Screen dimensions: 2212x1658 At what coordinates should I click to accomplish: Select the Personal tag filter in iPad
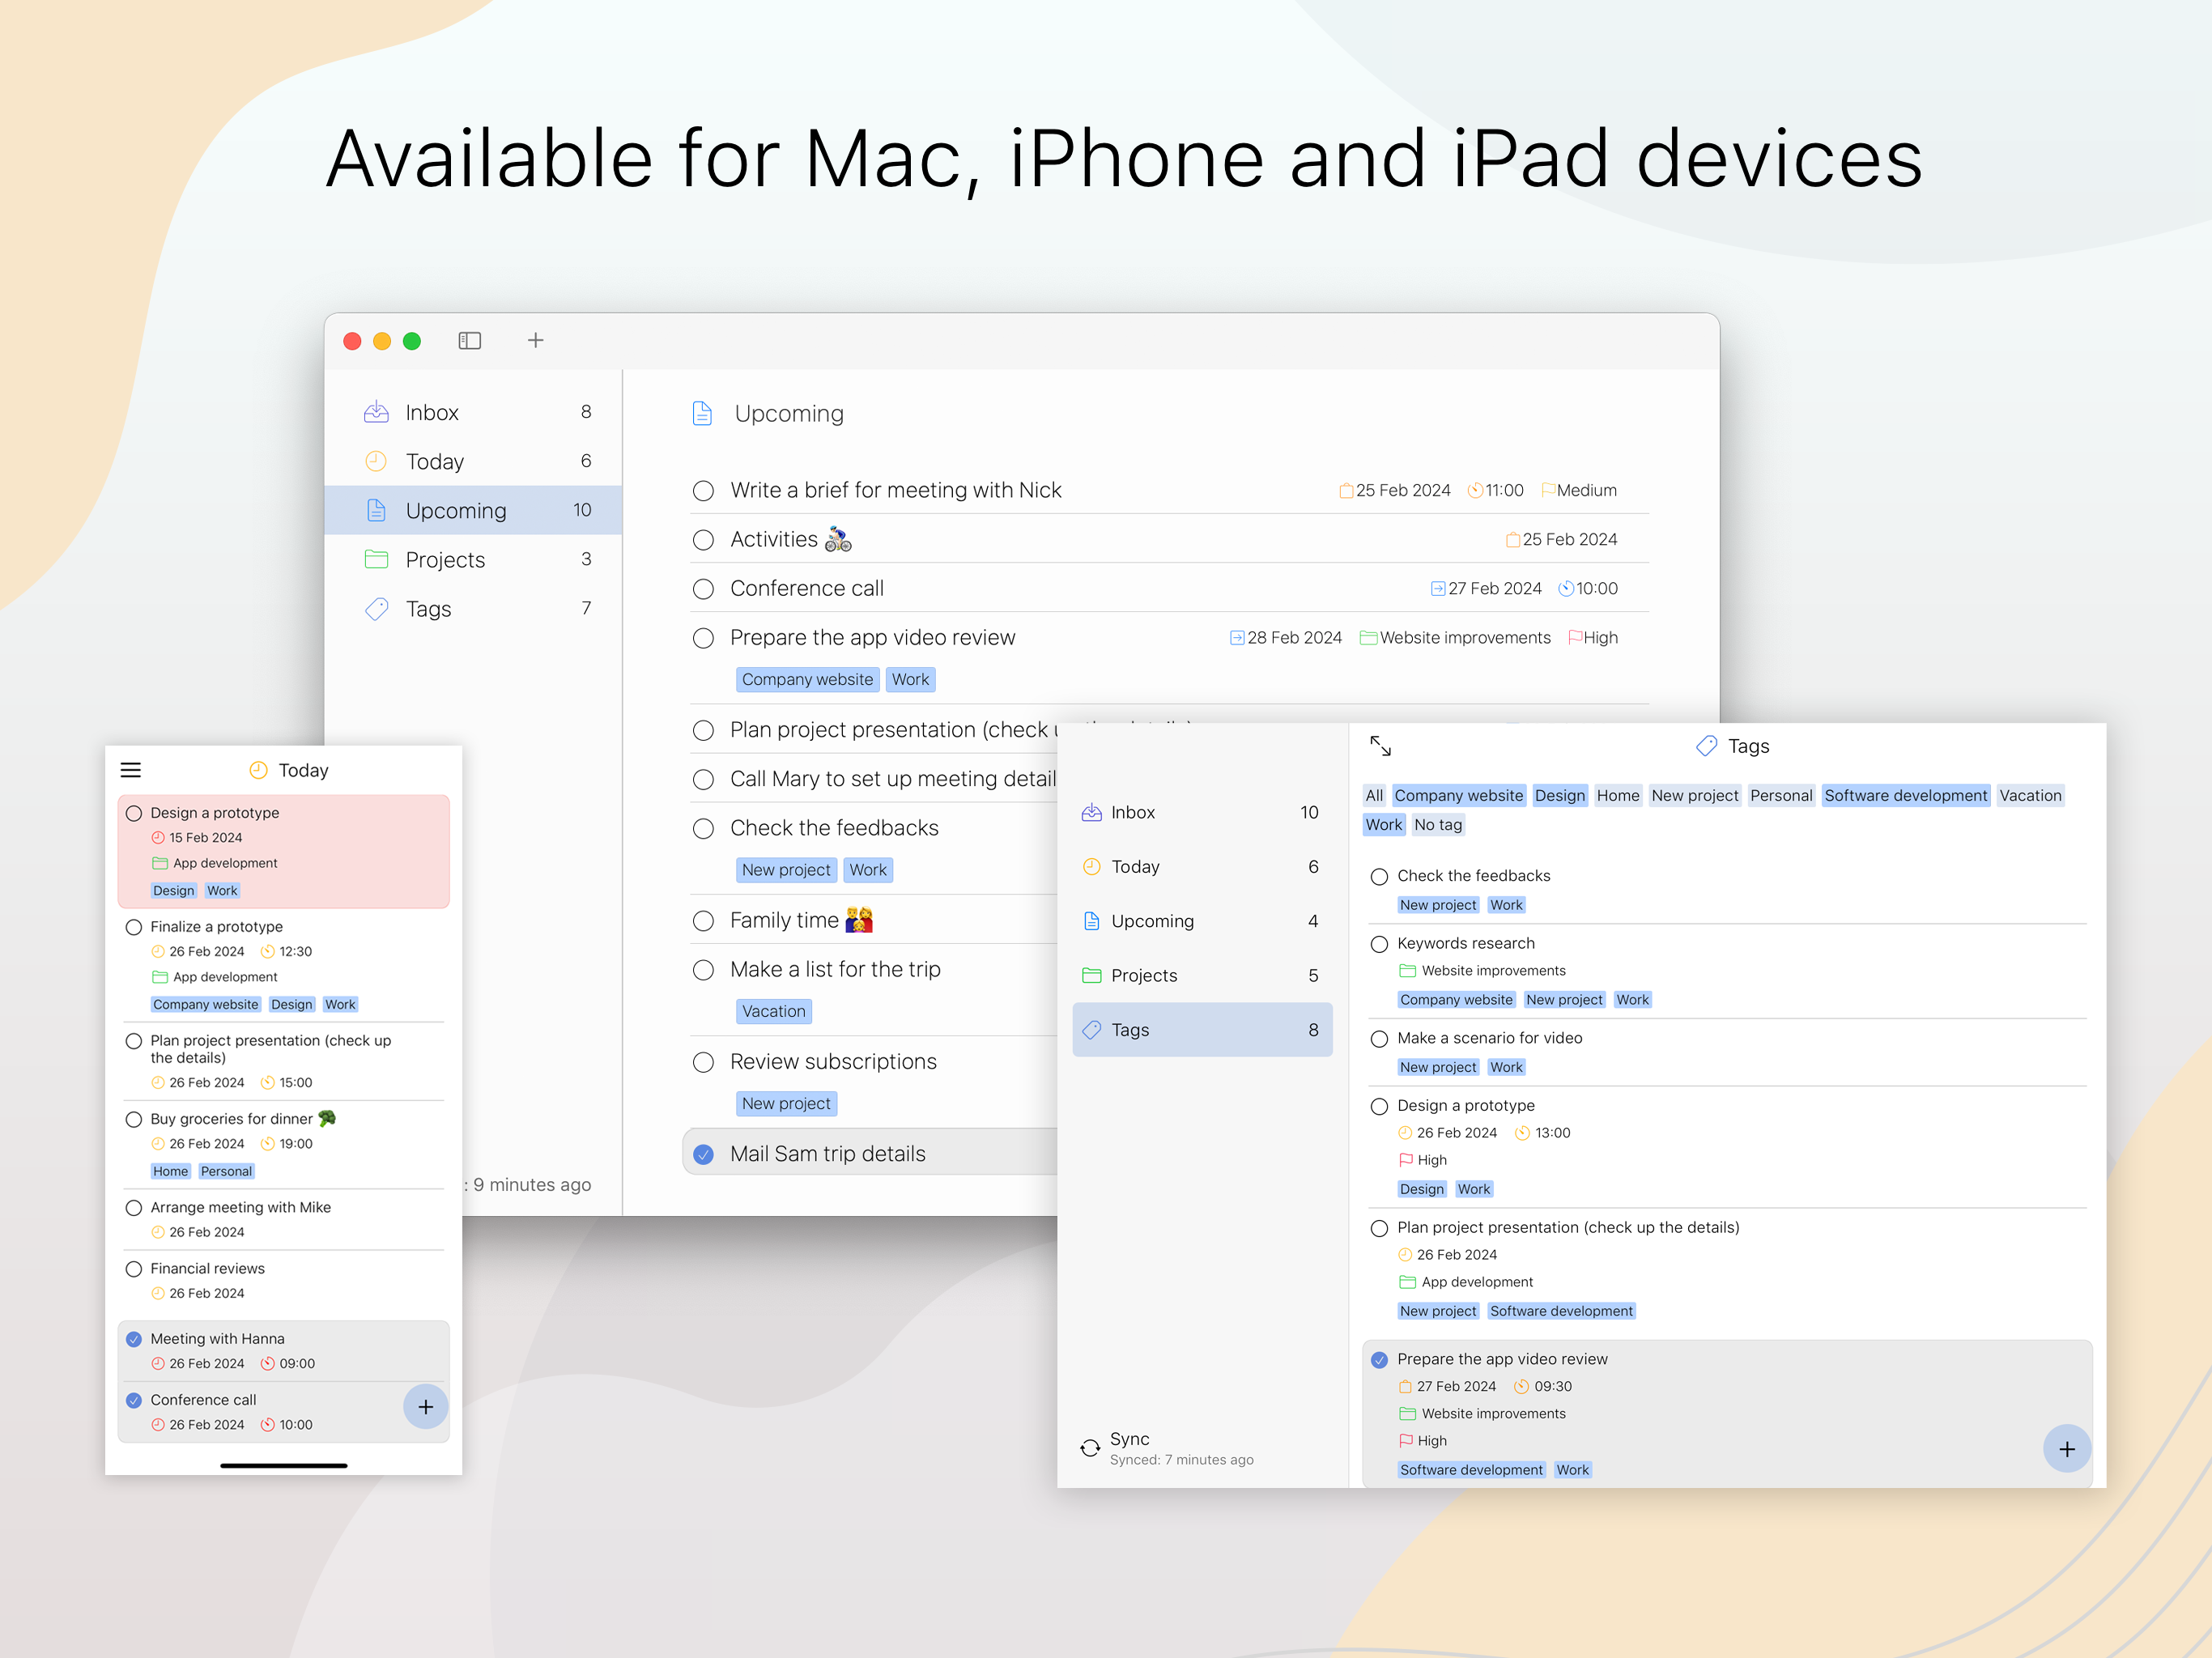click(1781, 796)
